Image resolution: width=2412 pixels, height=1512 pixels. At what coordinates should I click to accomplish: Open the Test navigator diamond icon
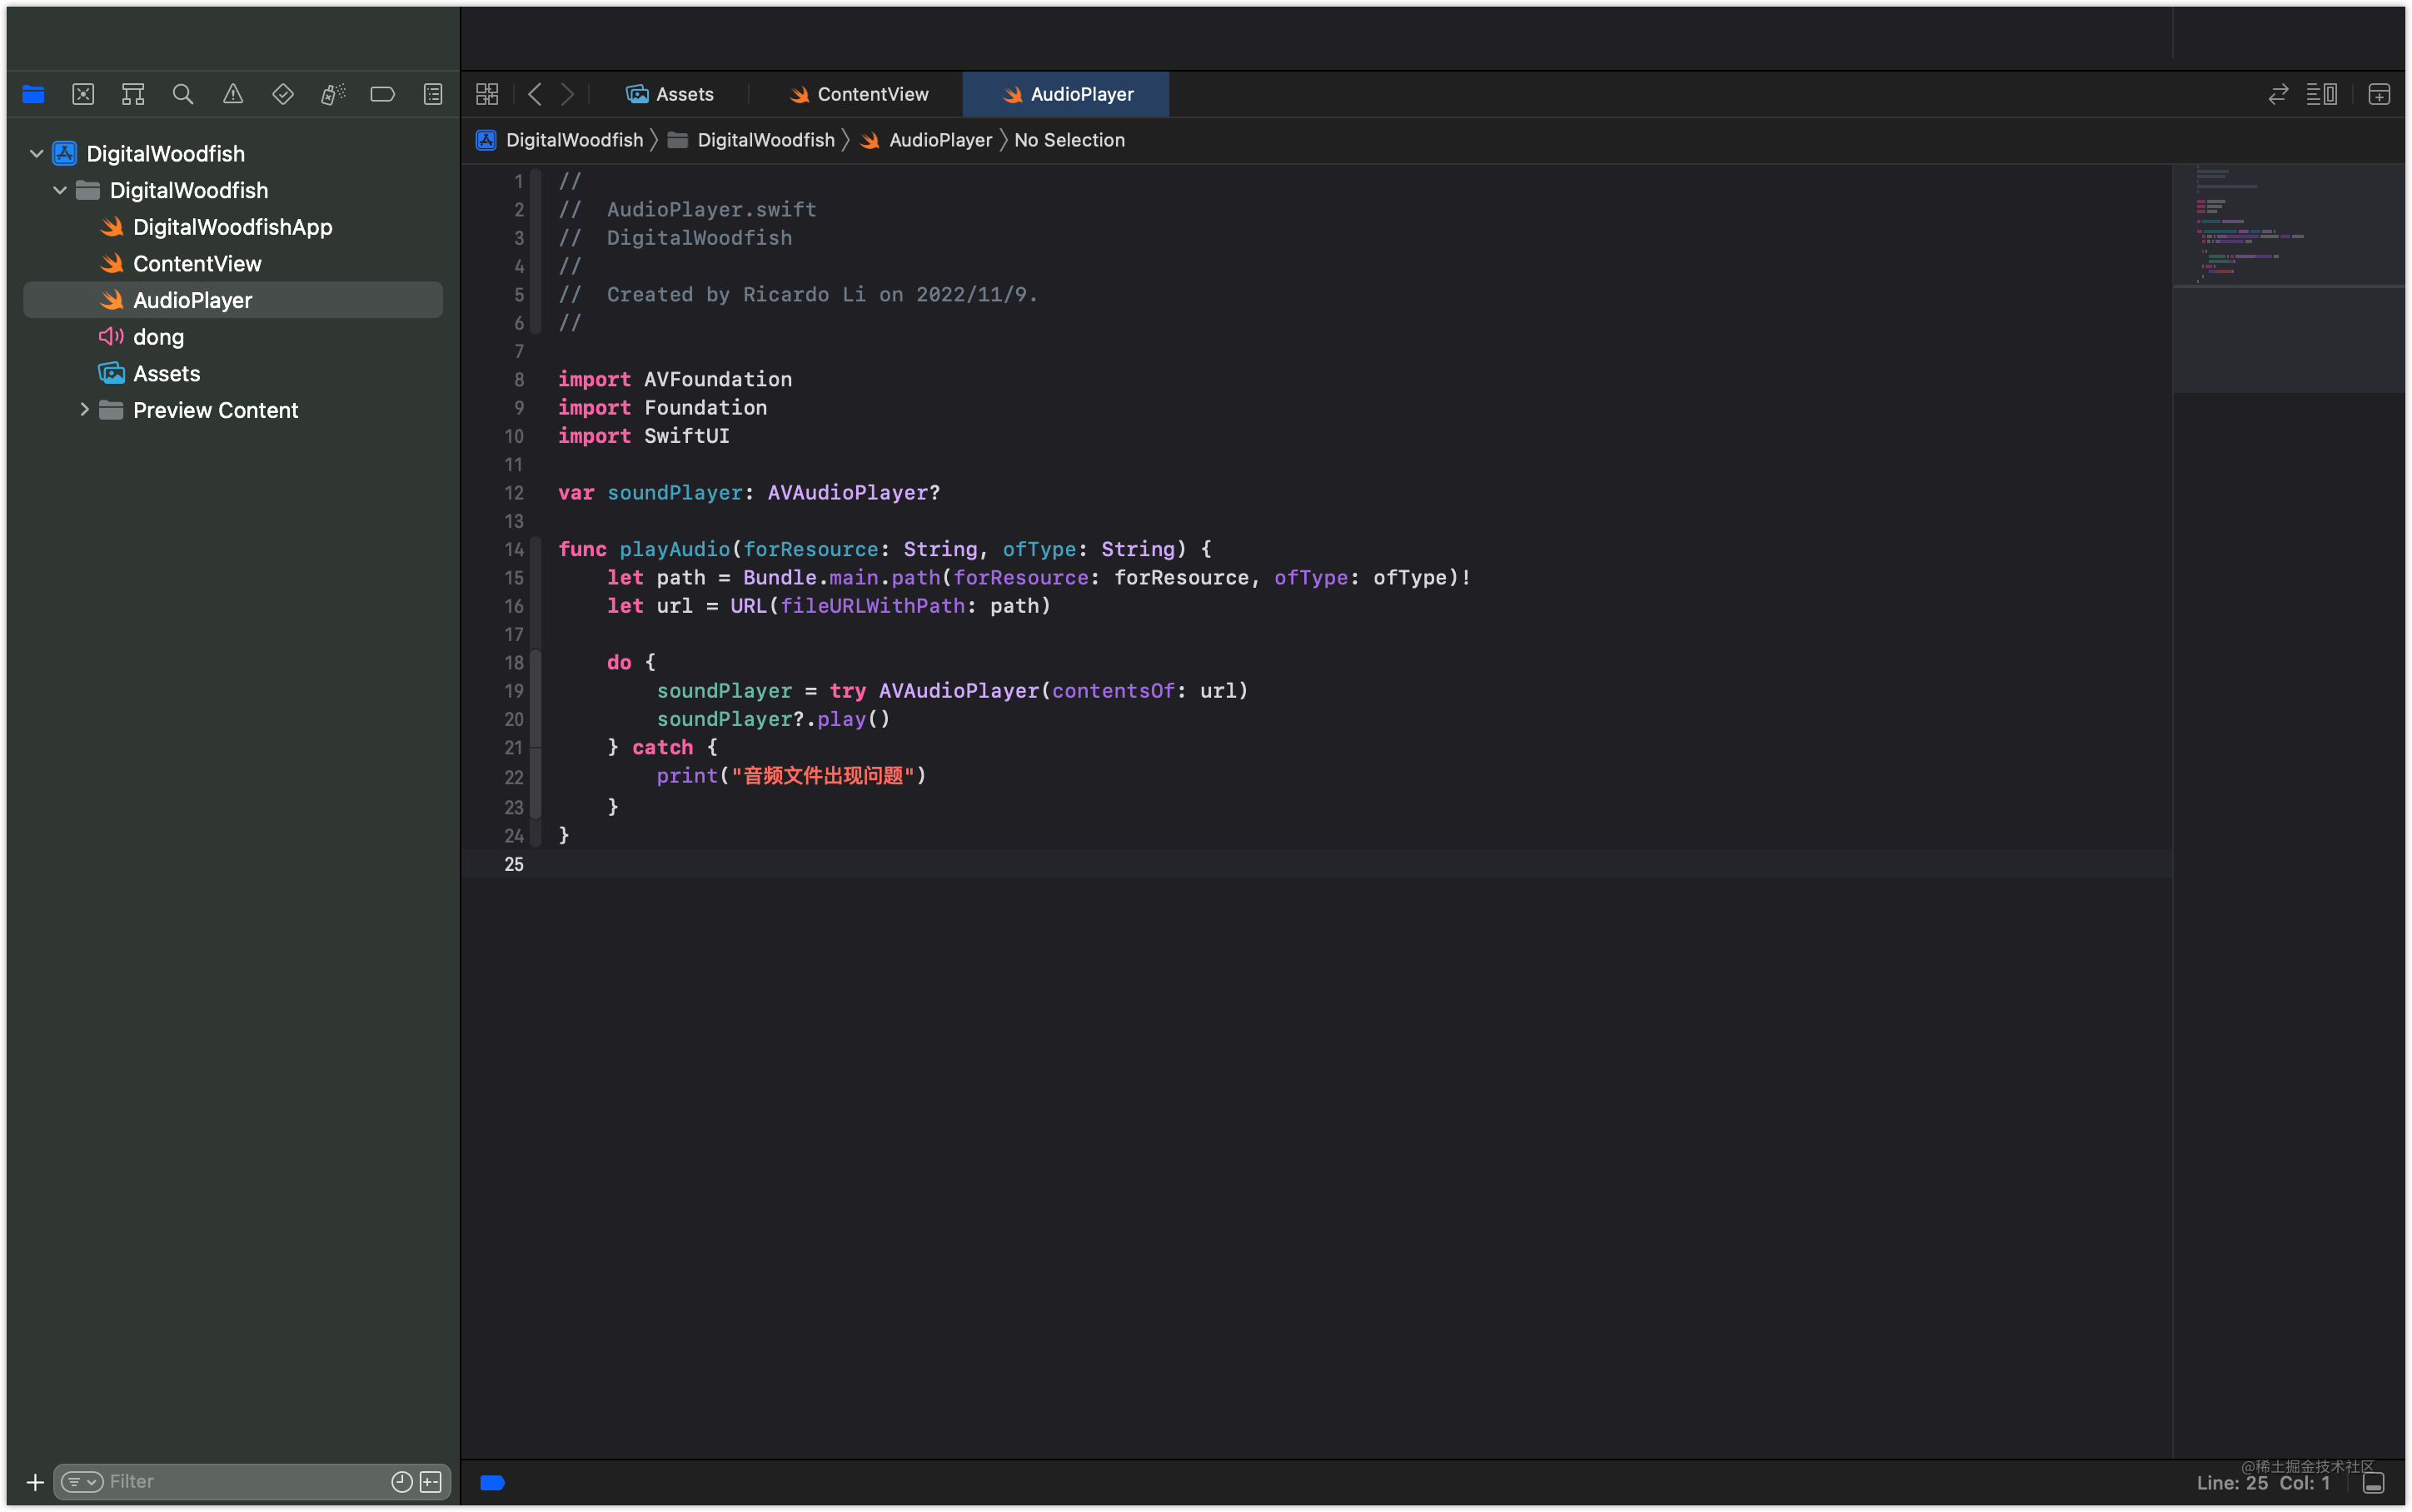click(283, 94)
